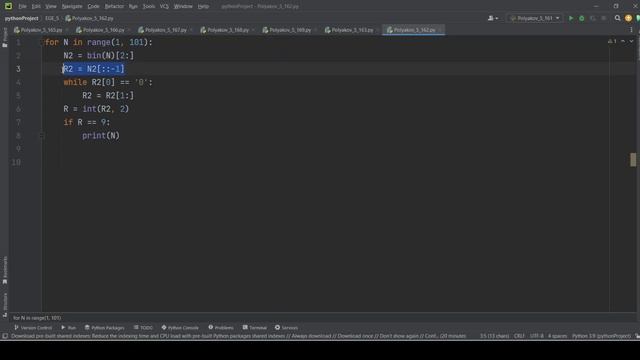The height and width of the screenshot is (360, 640).
Task: Click the print(N) code line
Action: 101,136
